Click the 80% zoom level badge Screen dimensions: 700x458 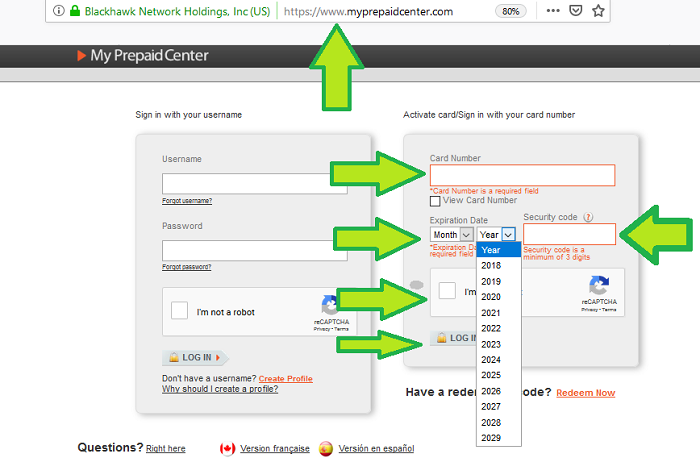(x=511, y=11)
